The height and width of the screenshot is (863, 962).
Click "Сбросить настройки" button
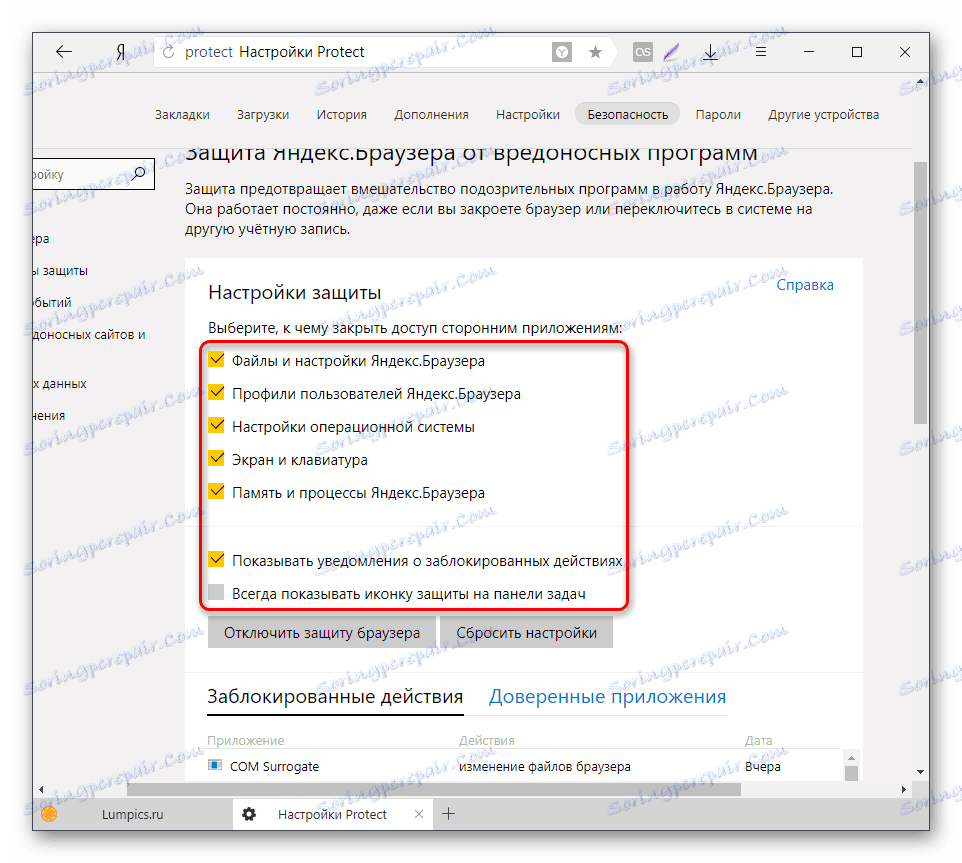tap(526, 632)
